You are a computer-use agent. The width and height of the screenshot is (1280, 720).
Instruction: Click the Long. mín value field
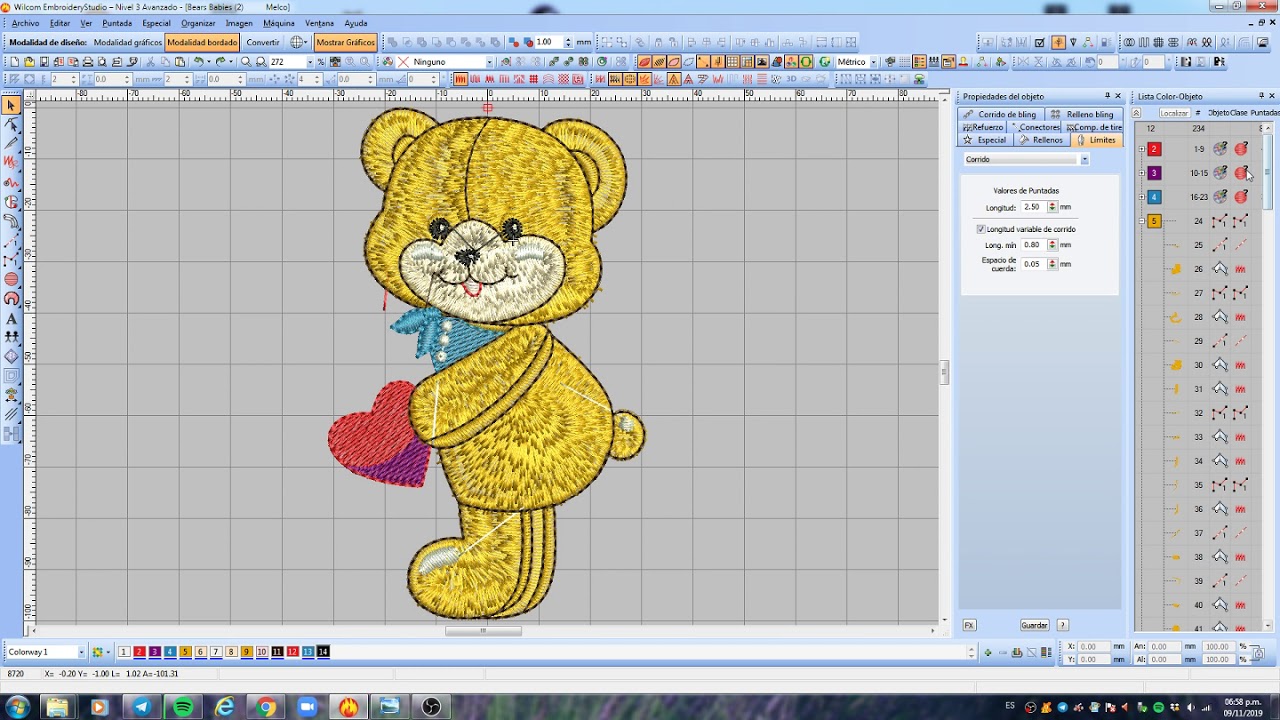click(1033, 244)
